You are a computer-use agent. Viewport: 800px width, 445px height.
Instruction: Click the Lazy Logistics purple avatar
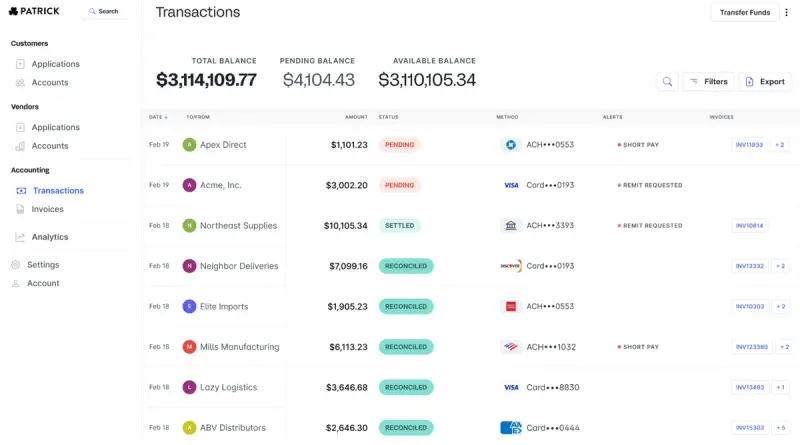[x=189, y=387]
